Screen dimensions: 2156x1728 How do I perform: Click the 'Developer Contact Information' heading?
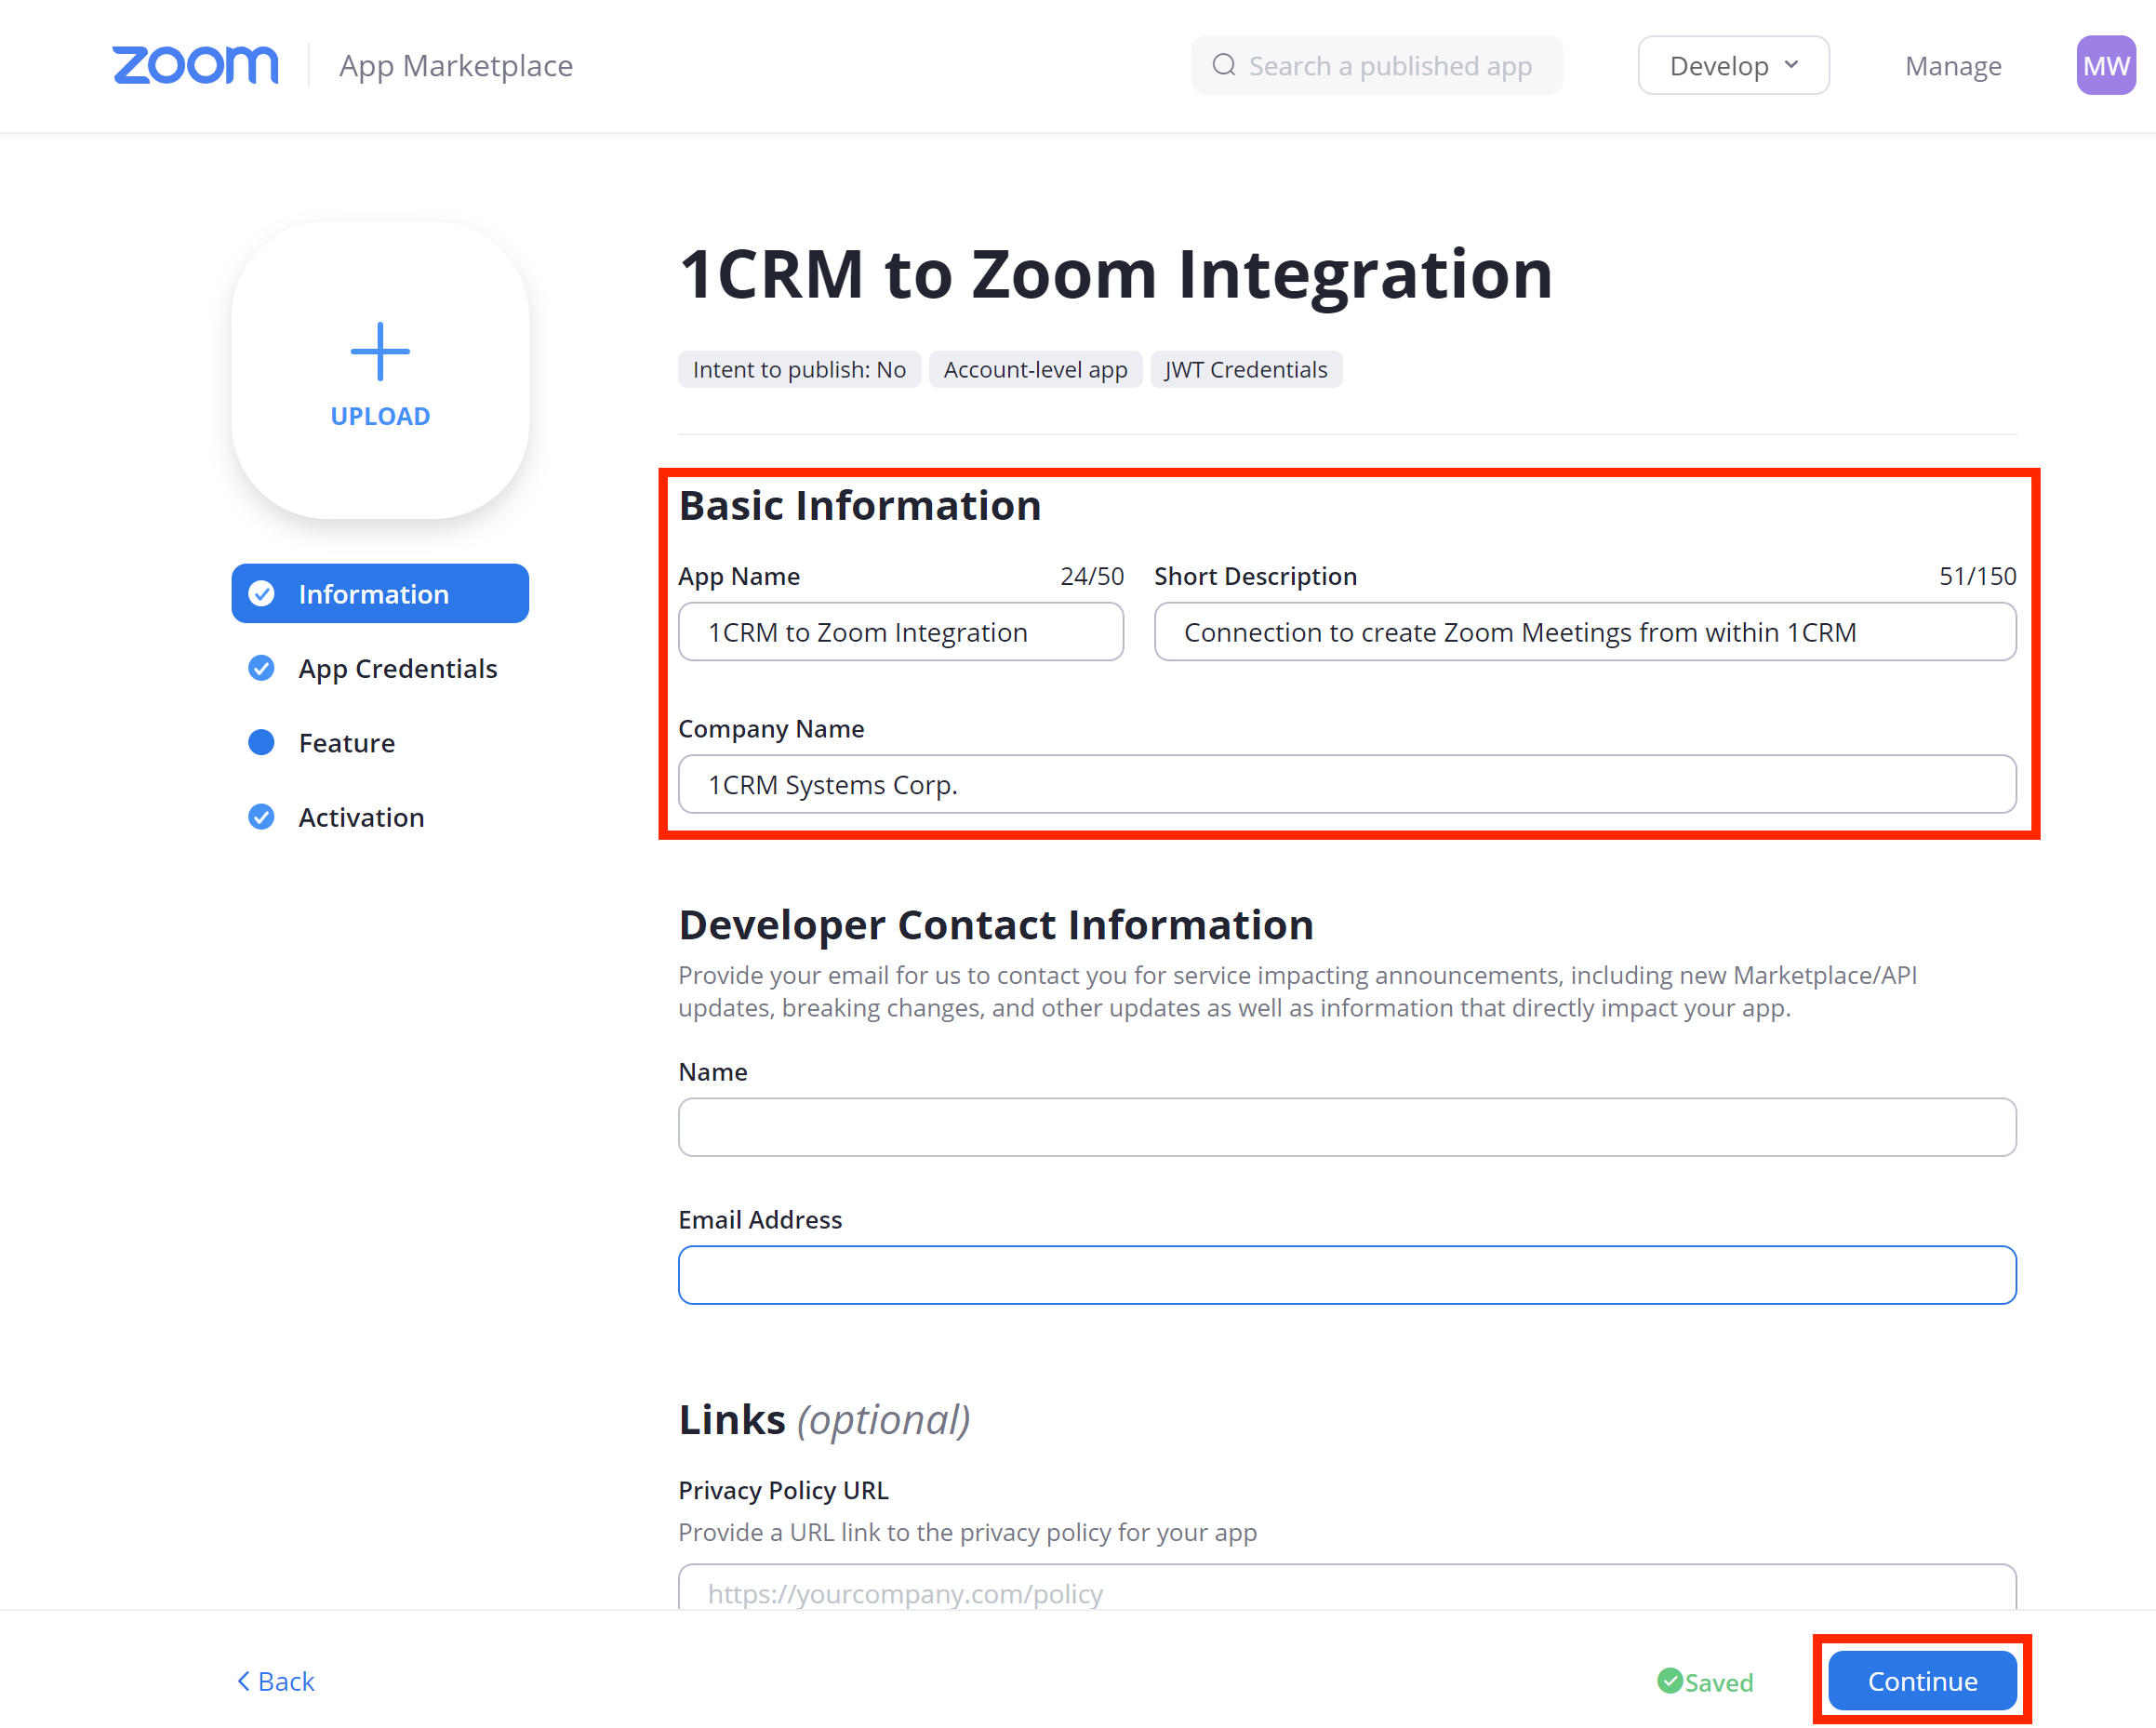click(x=996, y=925)
